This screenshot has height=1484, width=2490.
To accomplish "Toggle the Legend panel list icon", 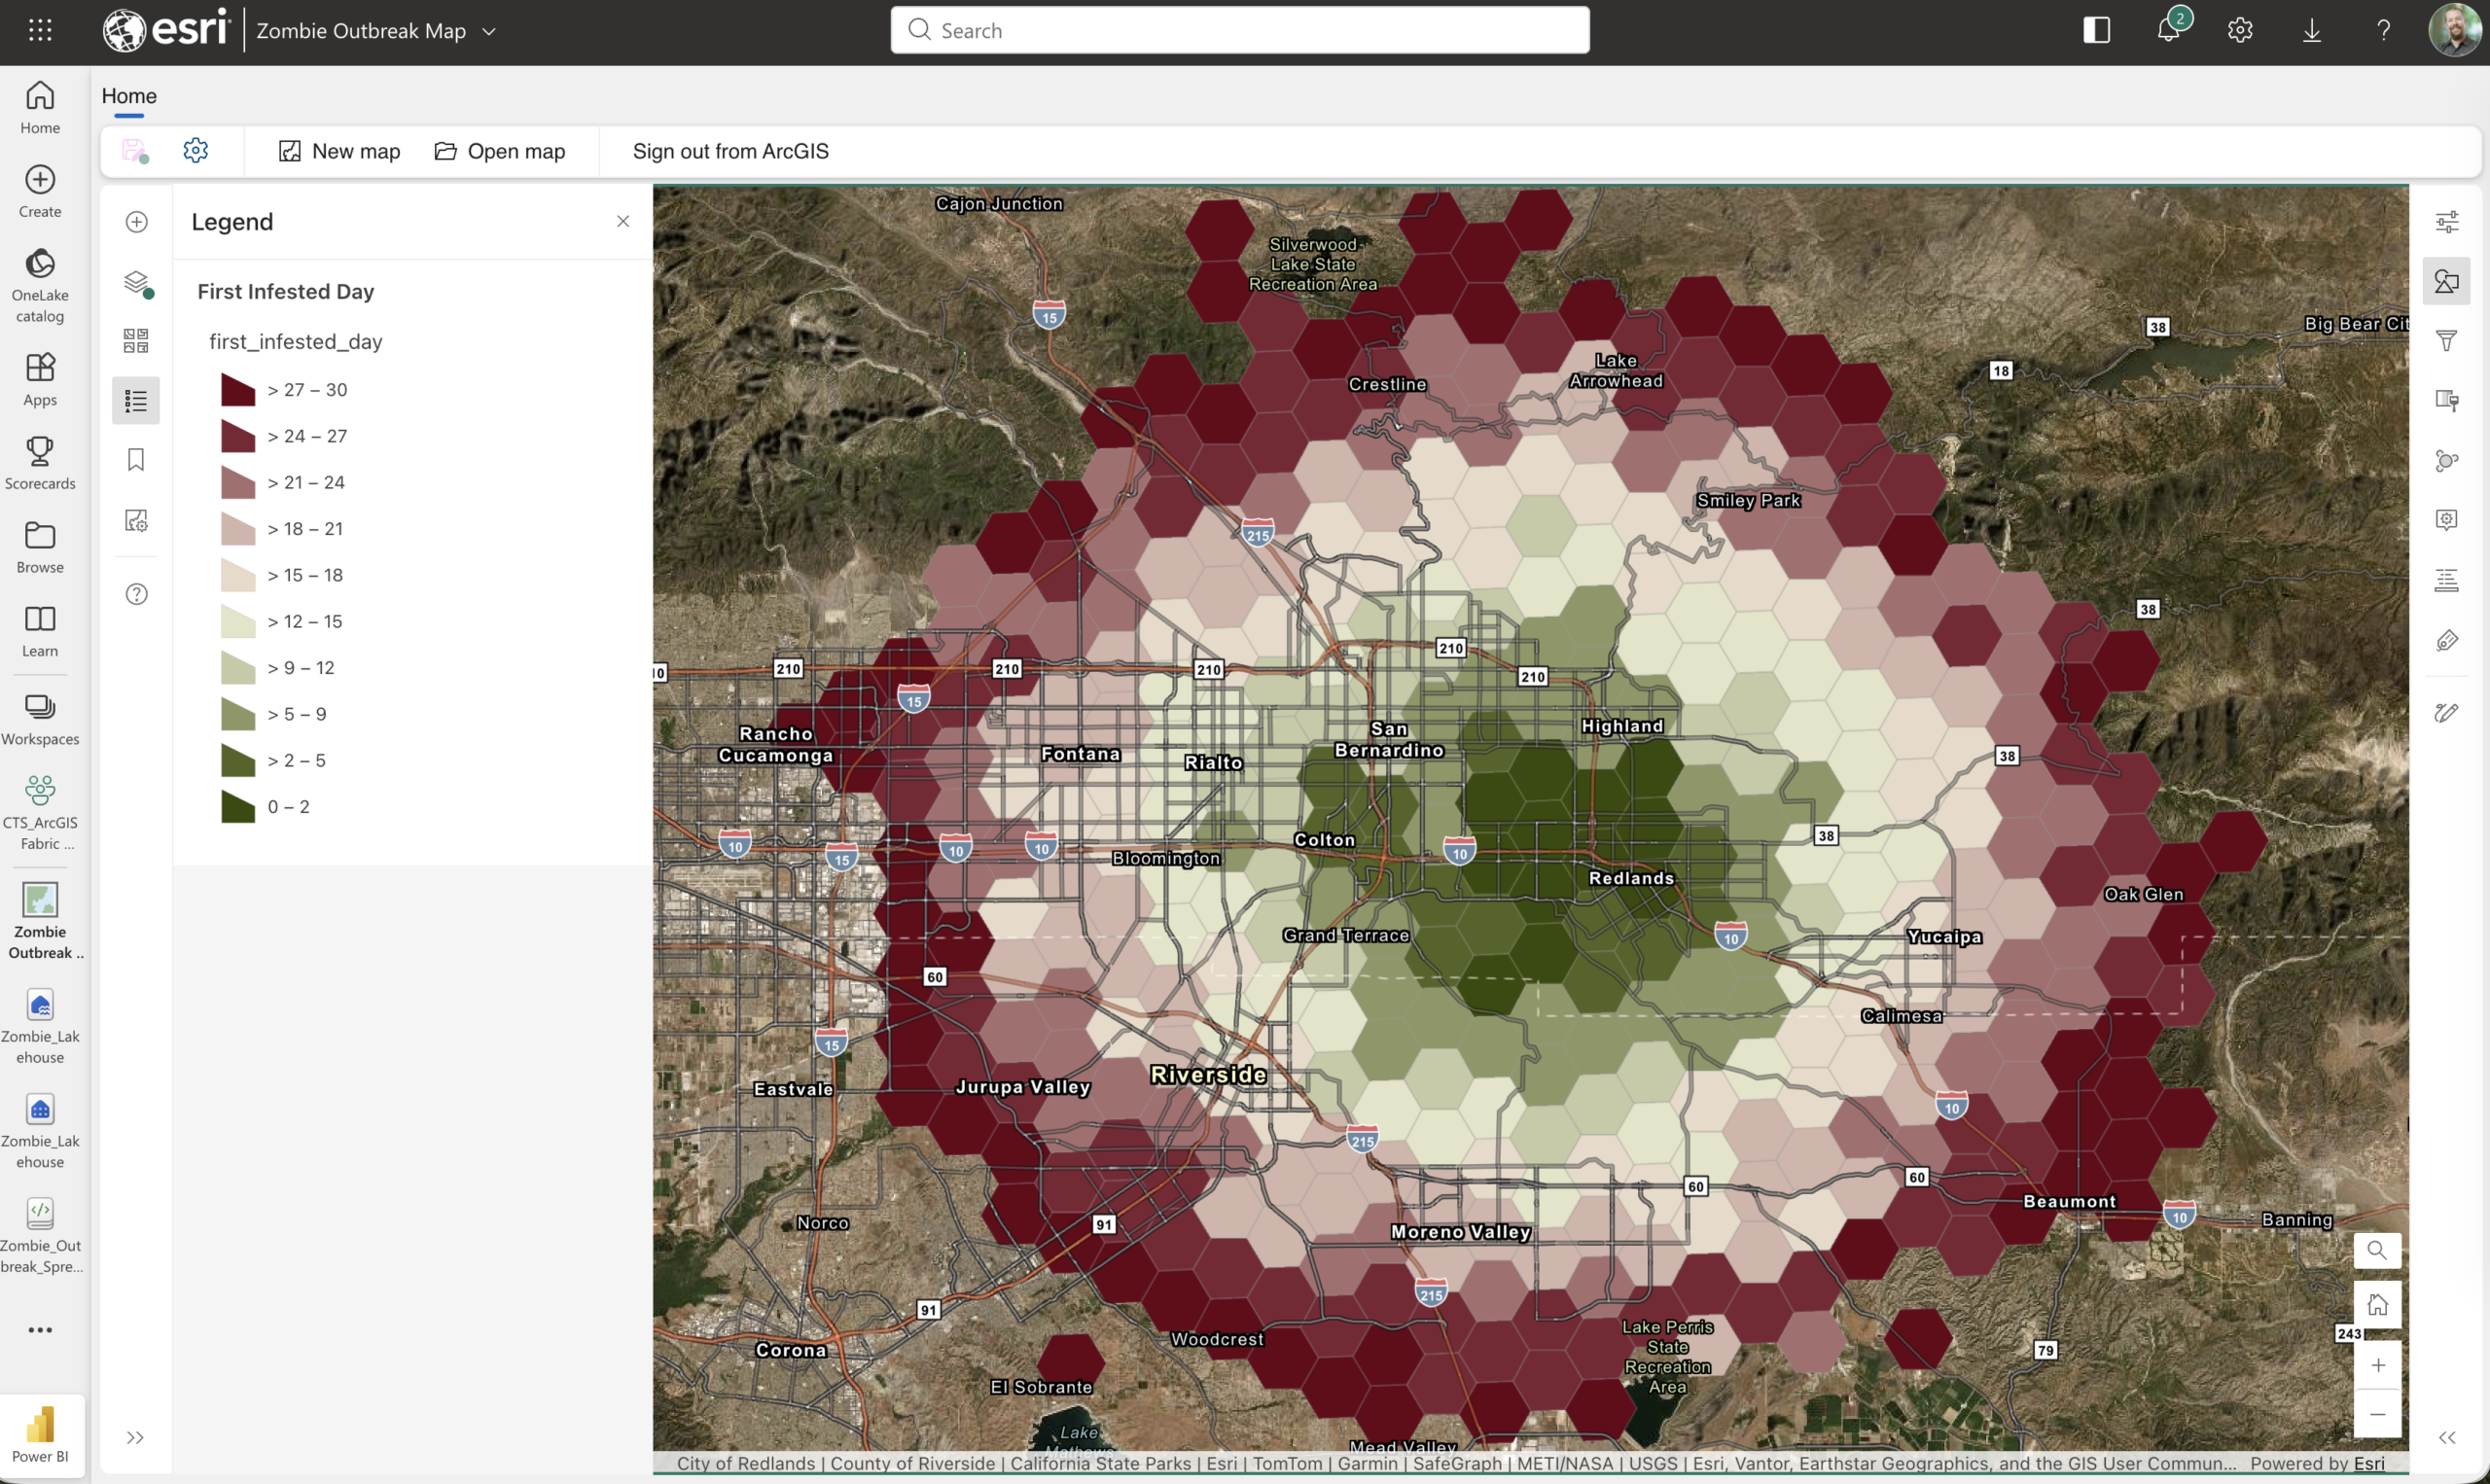I will coord(136,401).
